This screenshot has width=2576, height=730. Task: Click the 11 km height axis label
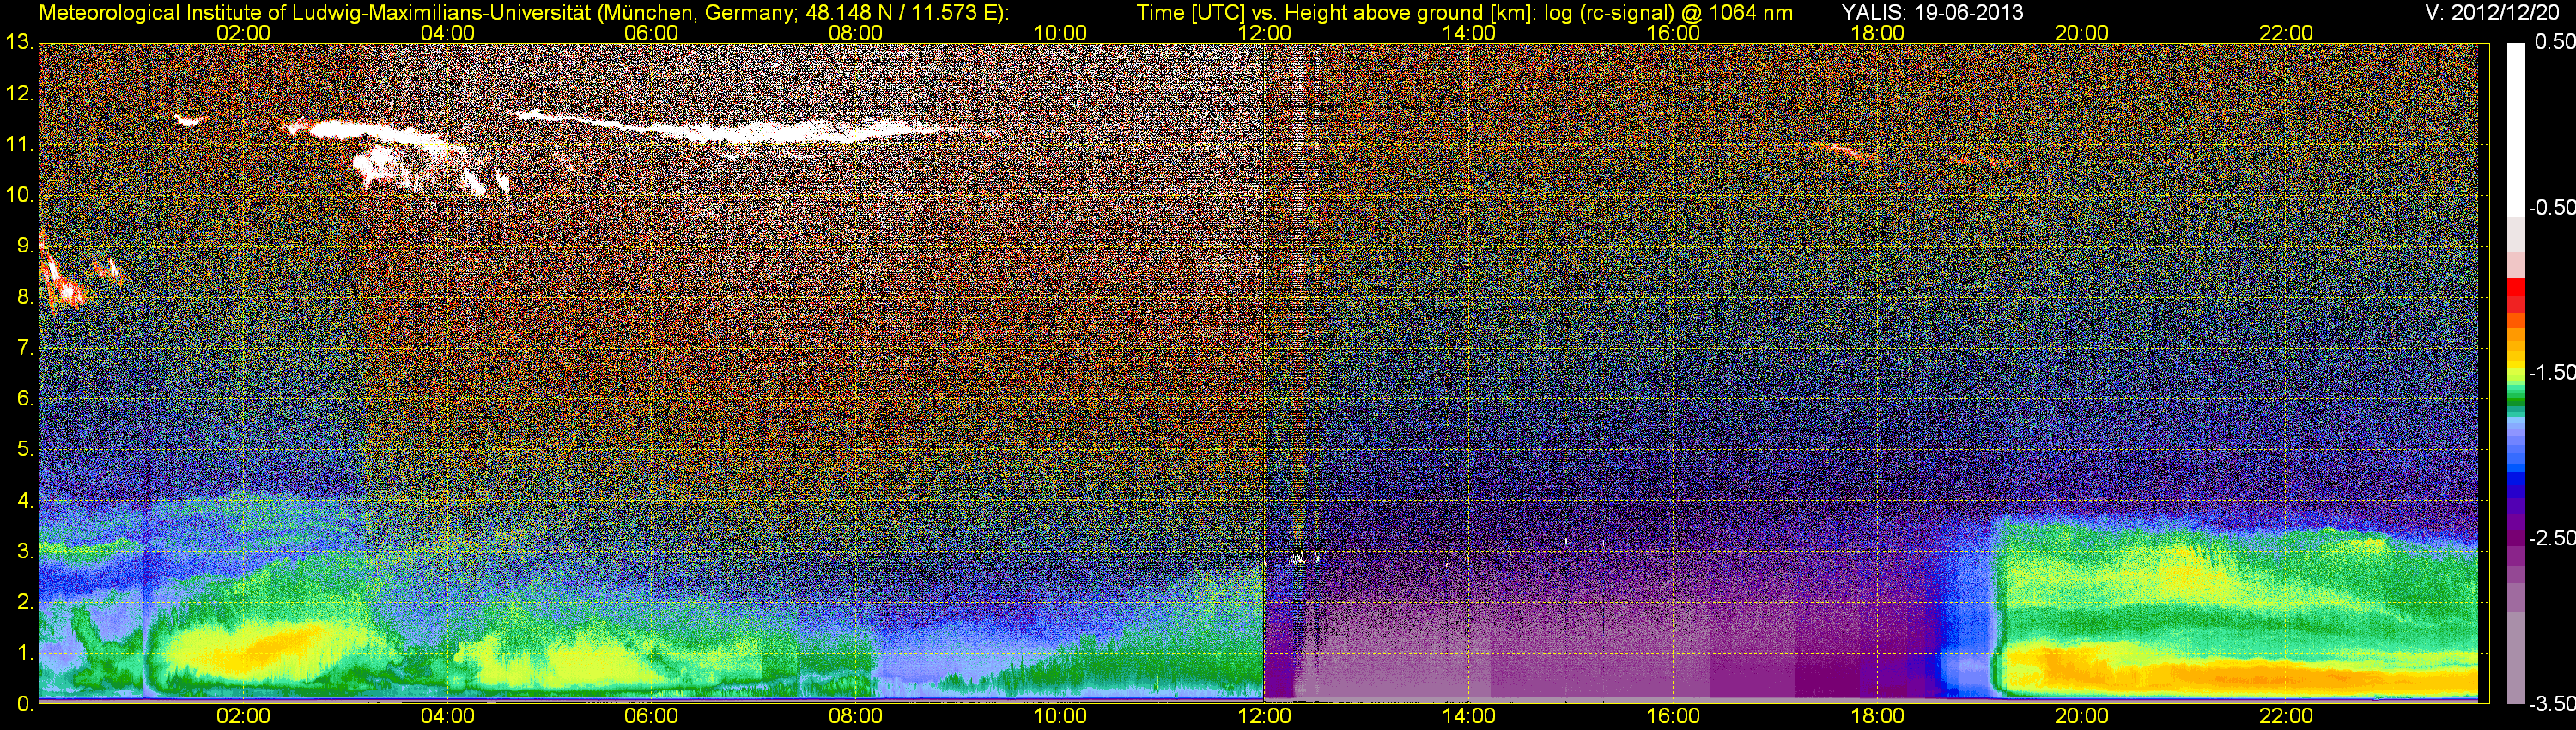coord(18,145)
